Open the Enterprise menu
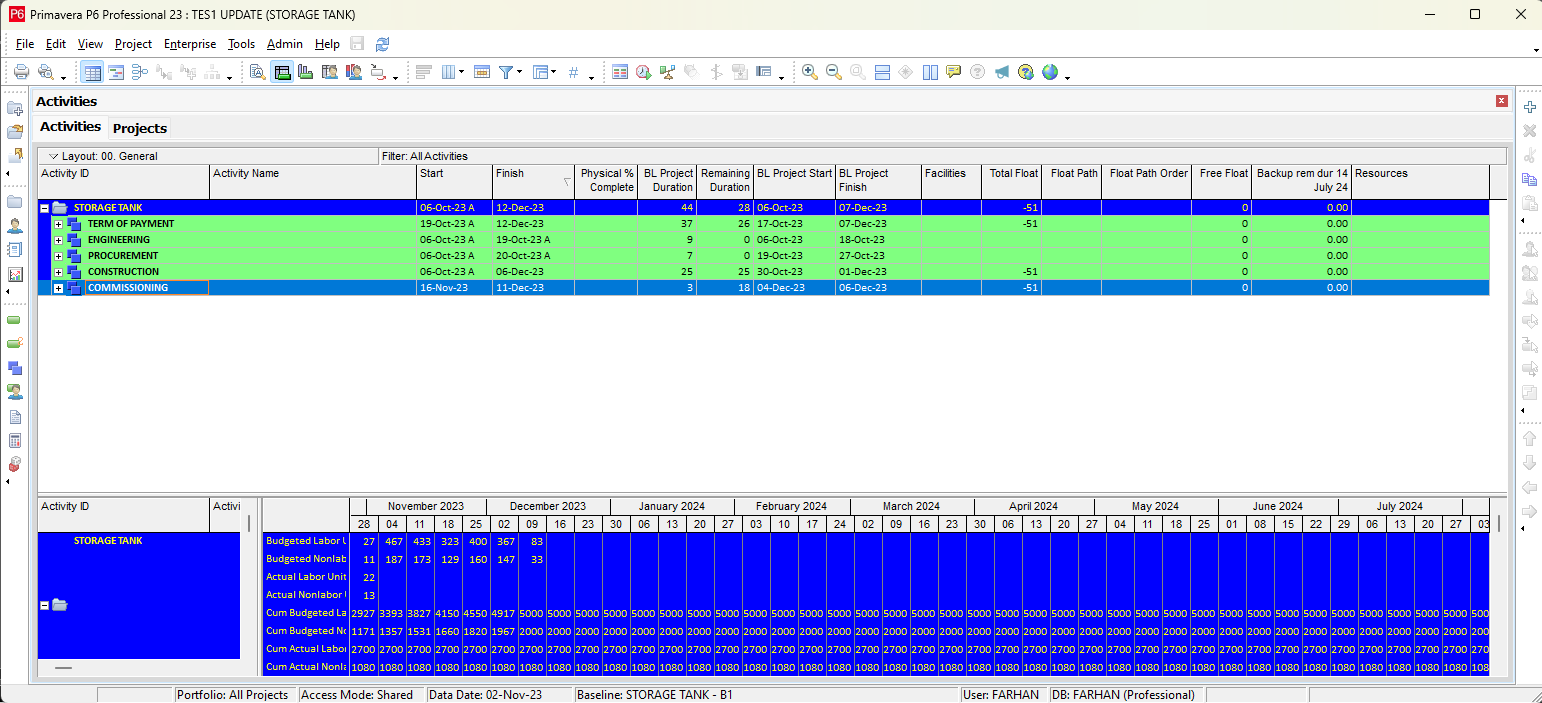Image resolution: width=1542 pixels, height=703 pixels. tap(190, 44)
